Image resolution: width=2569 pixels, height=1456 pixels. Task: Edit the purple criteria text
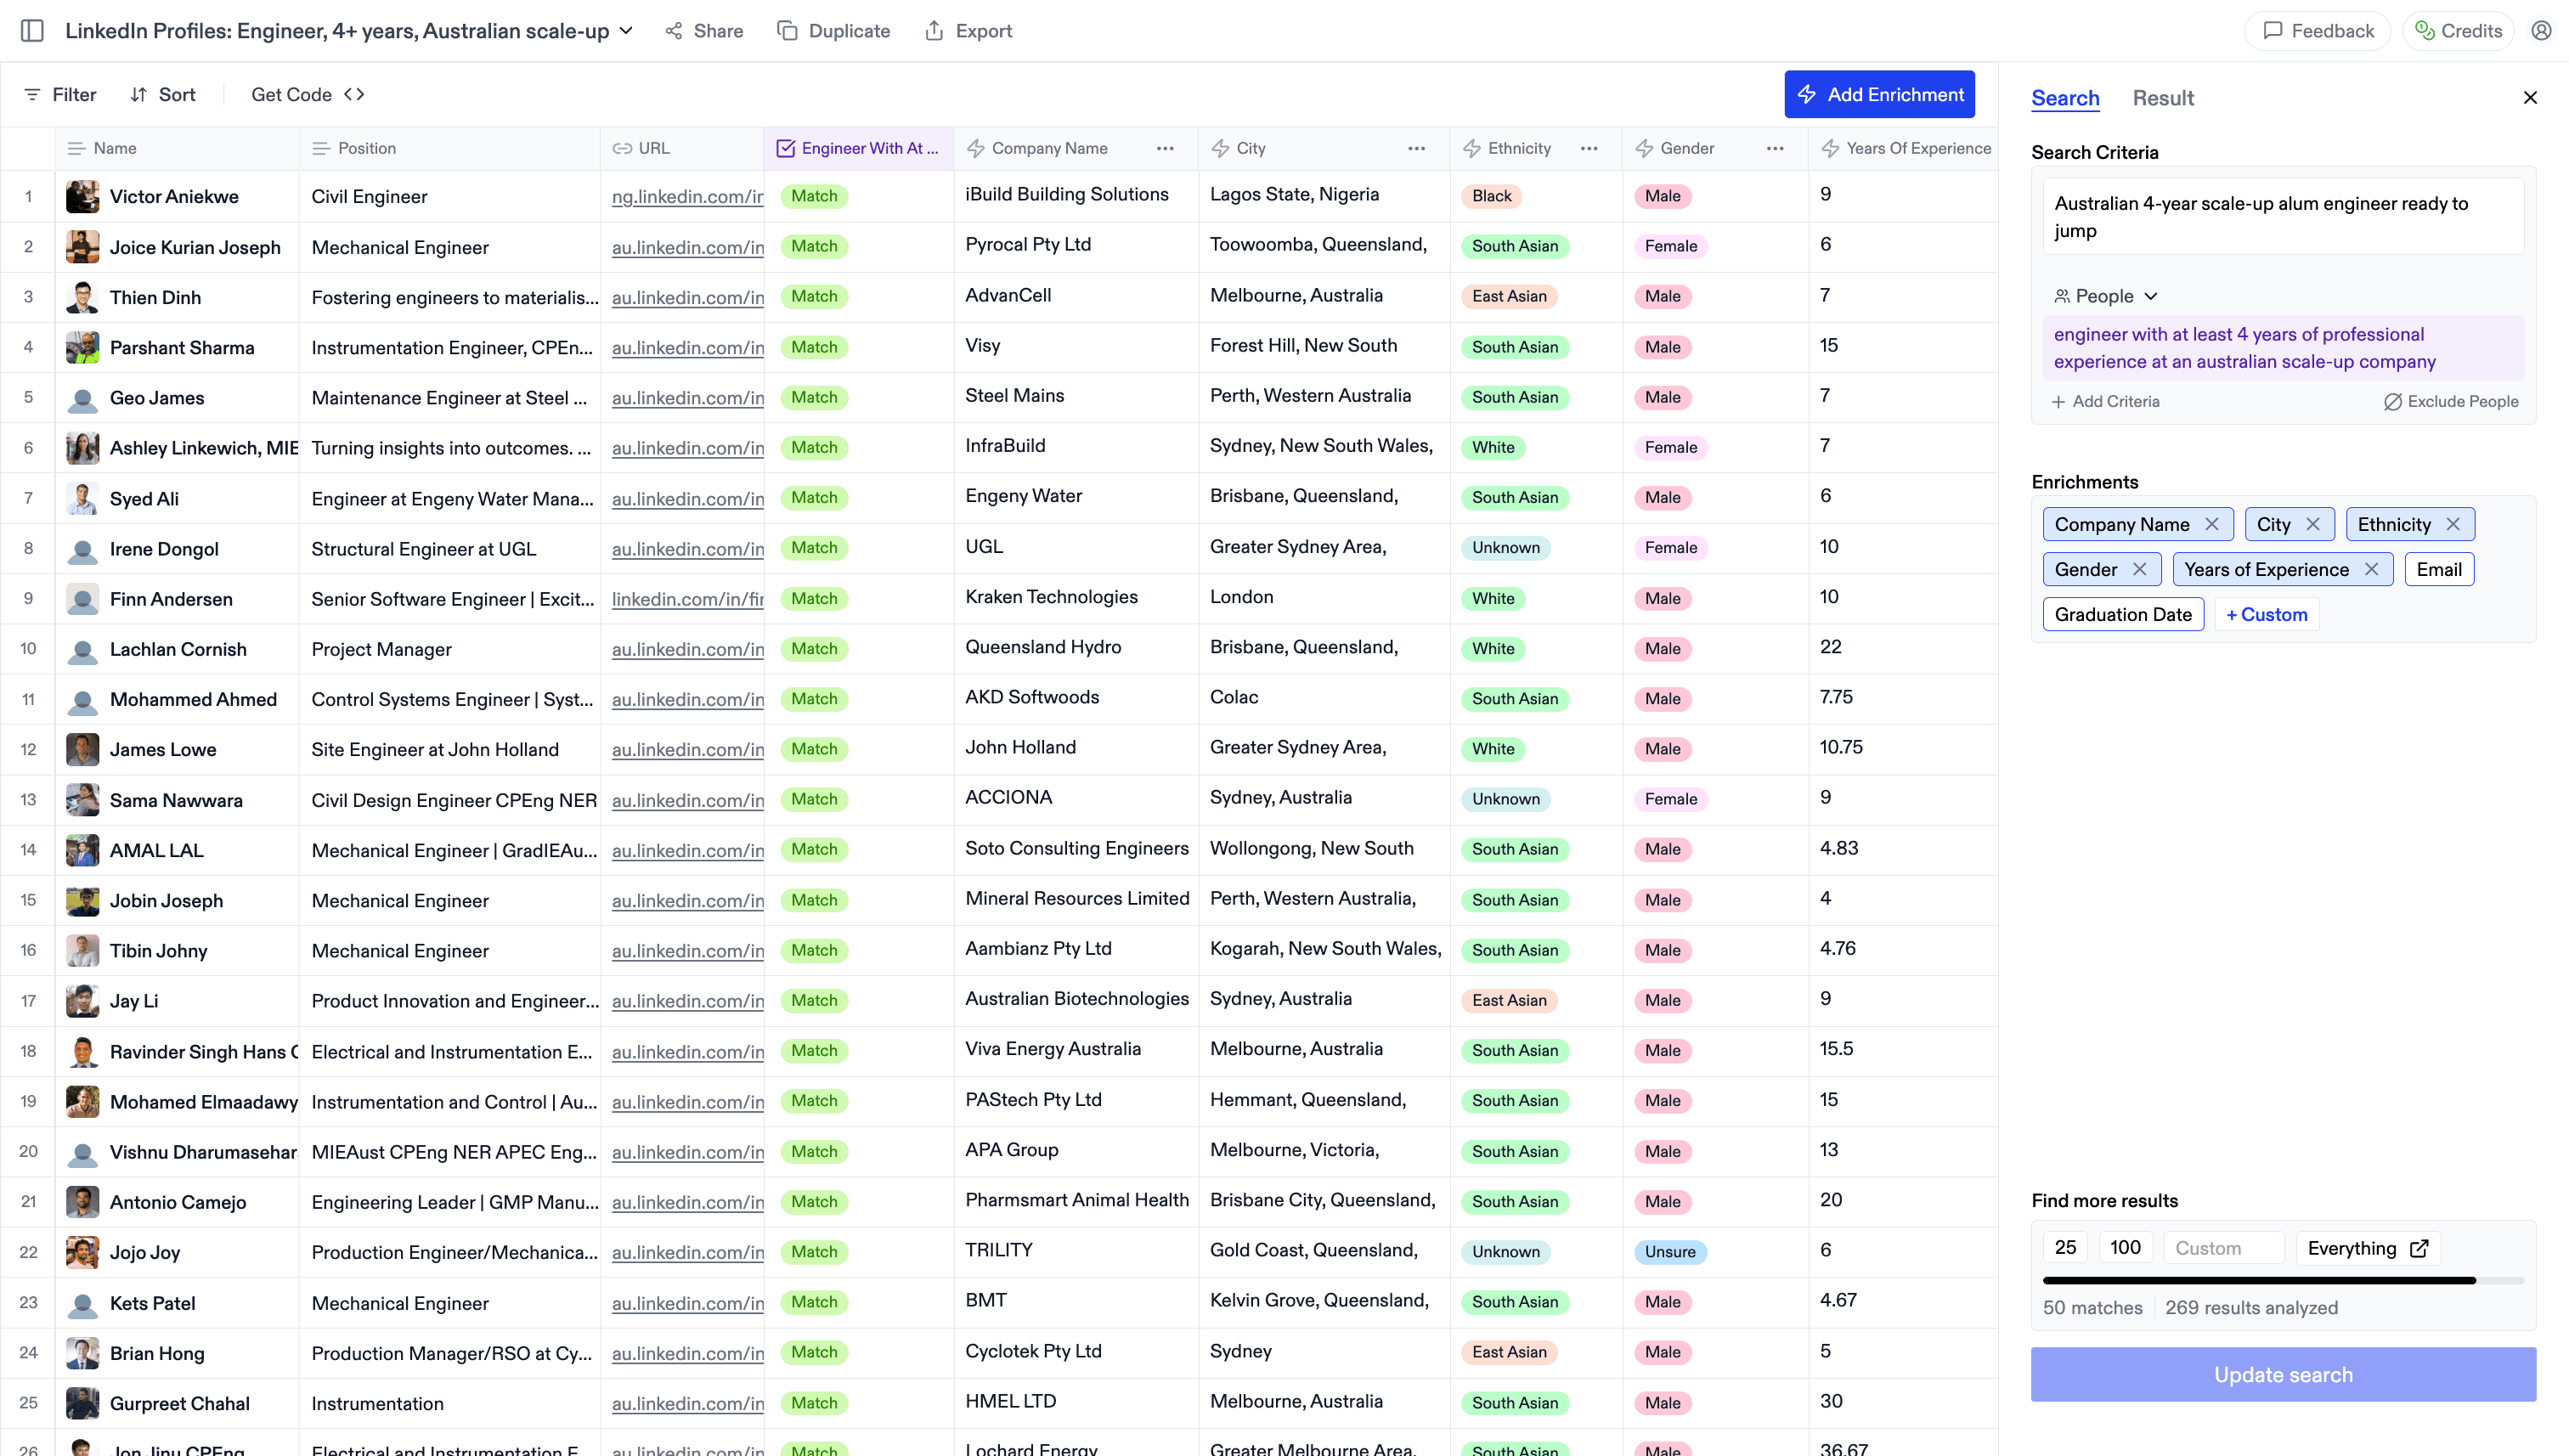point(2283,348)
